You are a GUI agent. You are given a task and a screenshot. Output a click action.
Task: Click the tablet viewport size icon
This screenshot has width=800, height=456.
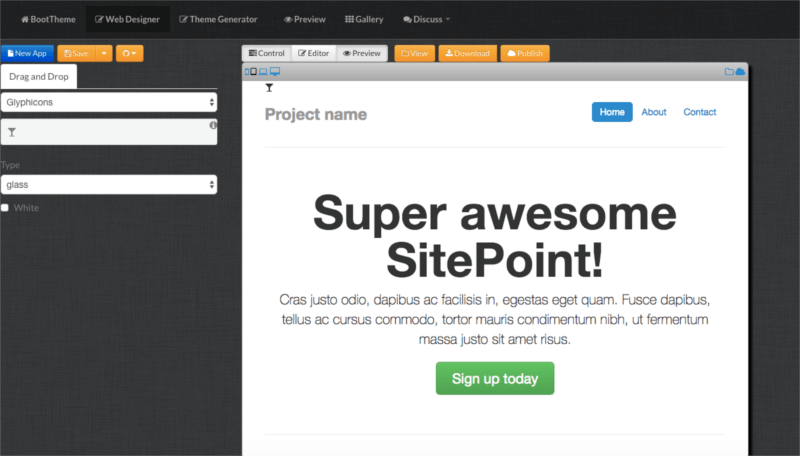(x=254, y=72)
